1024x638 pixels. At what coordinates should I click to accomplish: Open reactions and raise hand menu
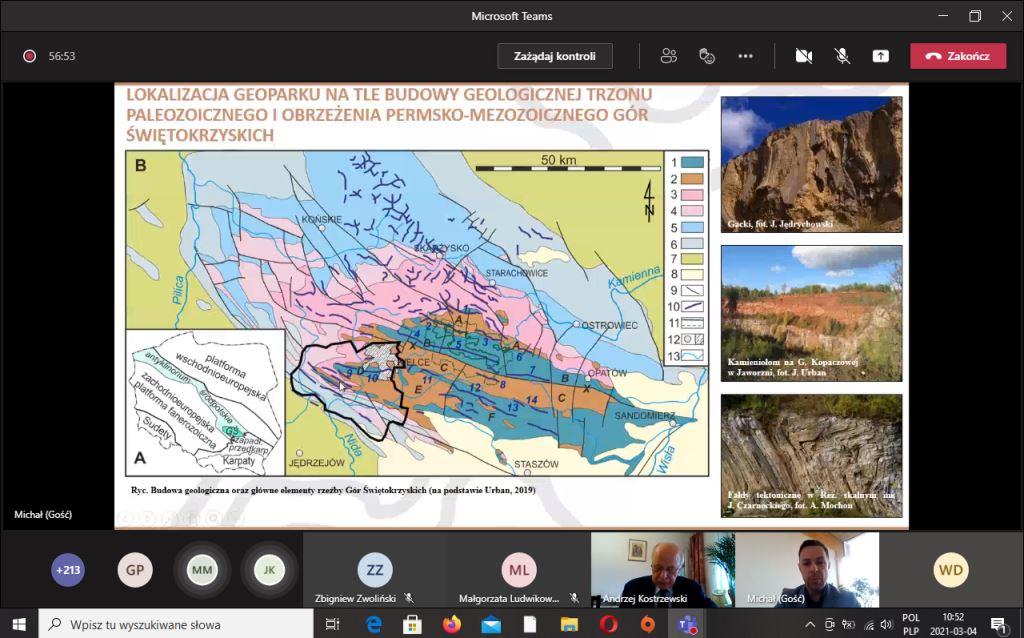[707, 56]
